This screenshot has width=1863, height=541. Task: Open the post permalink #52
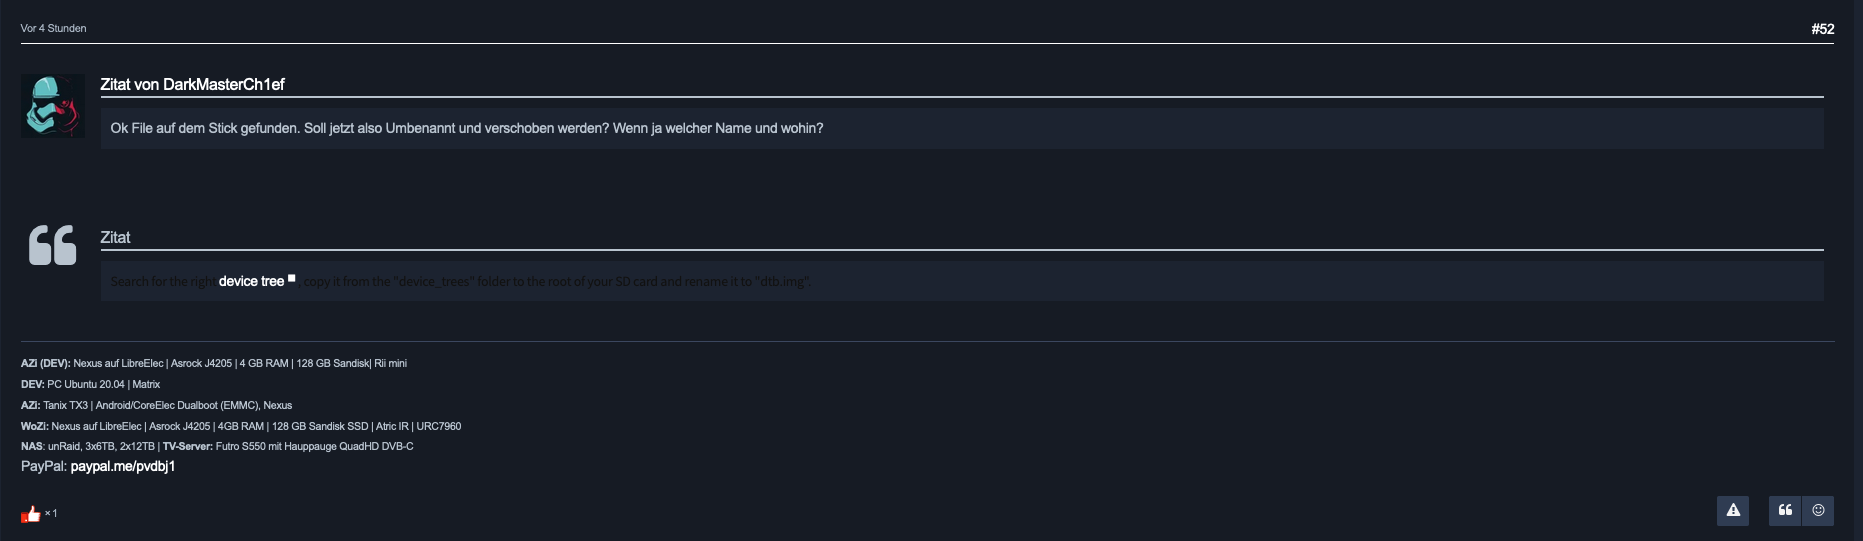(1823, 29)
